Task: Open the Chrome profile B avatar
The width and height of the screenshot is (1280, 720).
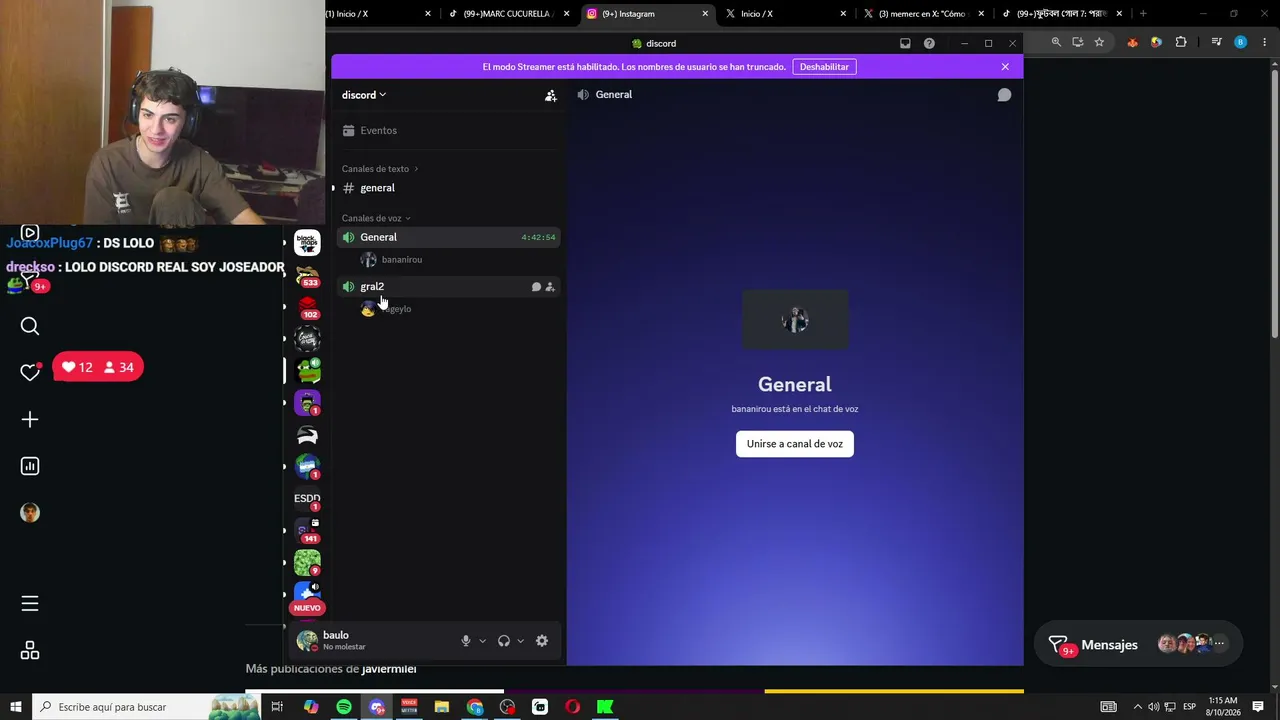Action: click(x=1240, y=42)
